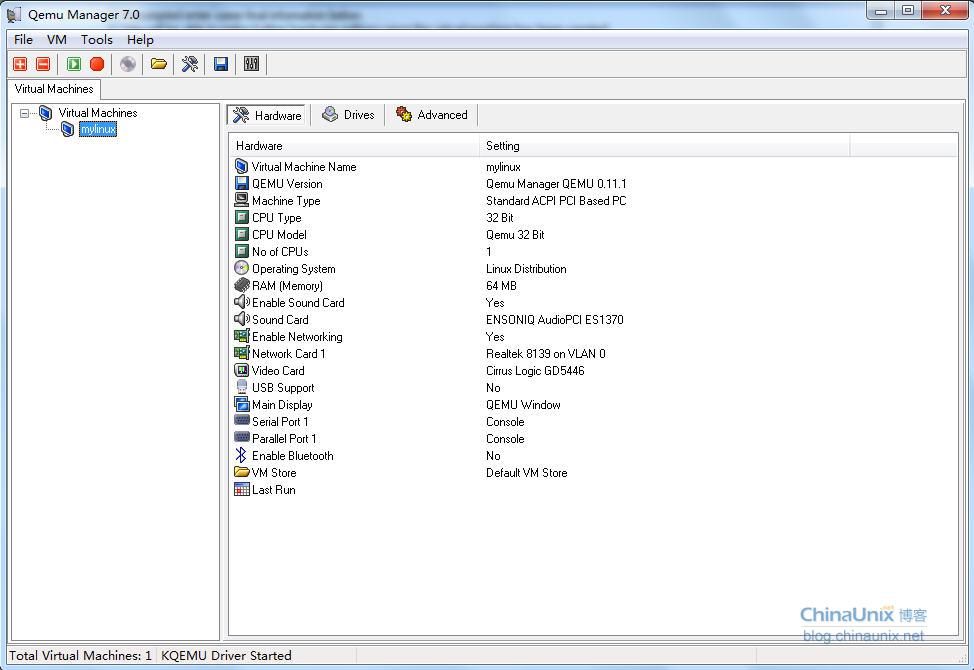Switch to the Drives tab
The height and width of the screenshot is (670, 974).
pyautogui.click(x=348, y=115)
